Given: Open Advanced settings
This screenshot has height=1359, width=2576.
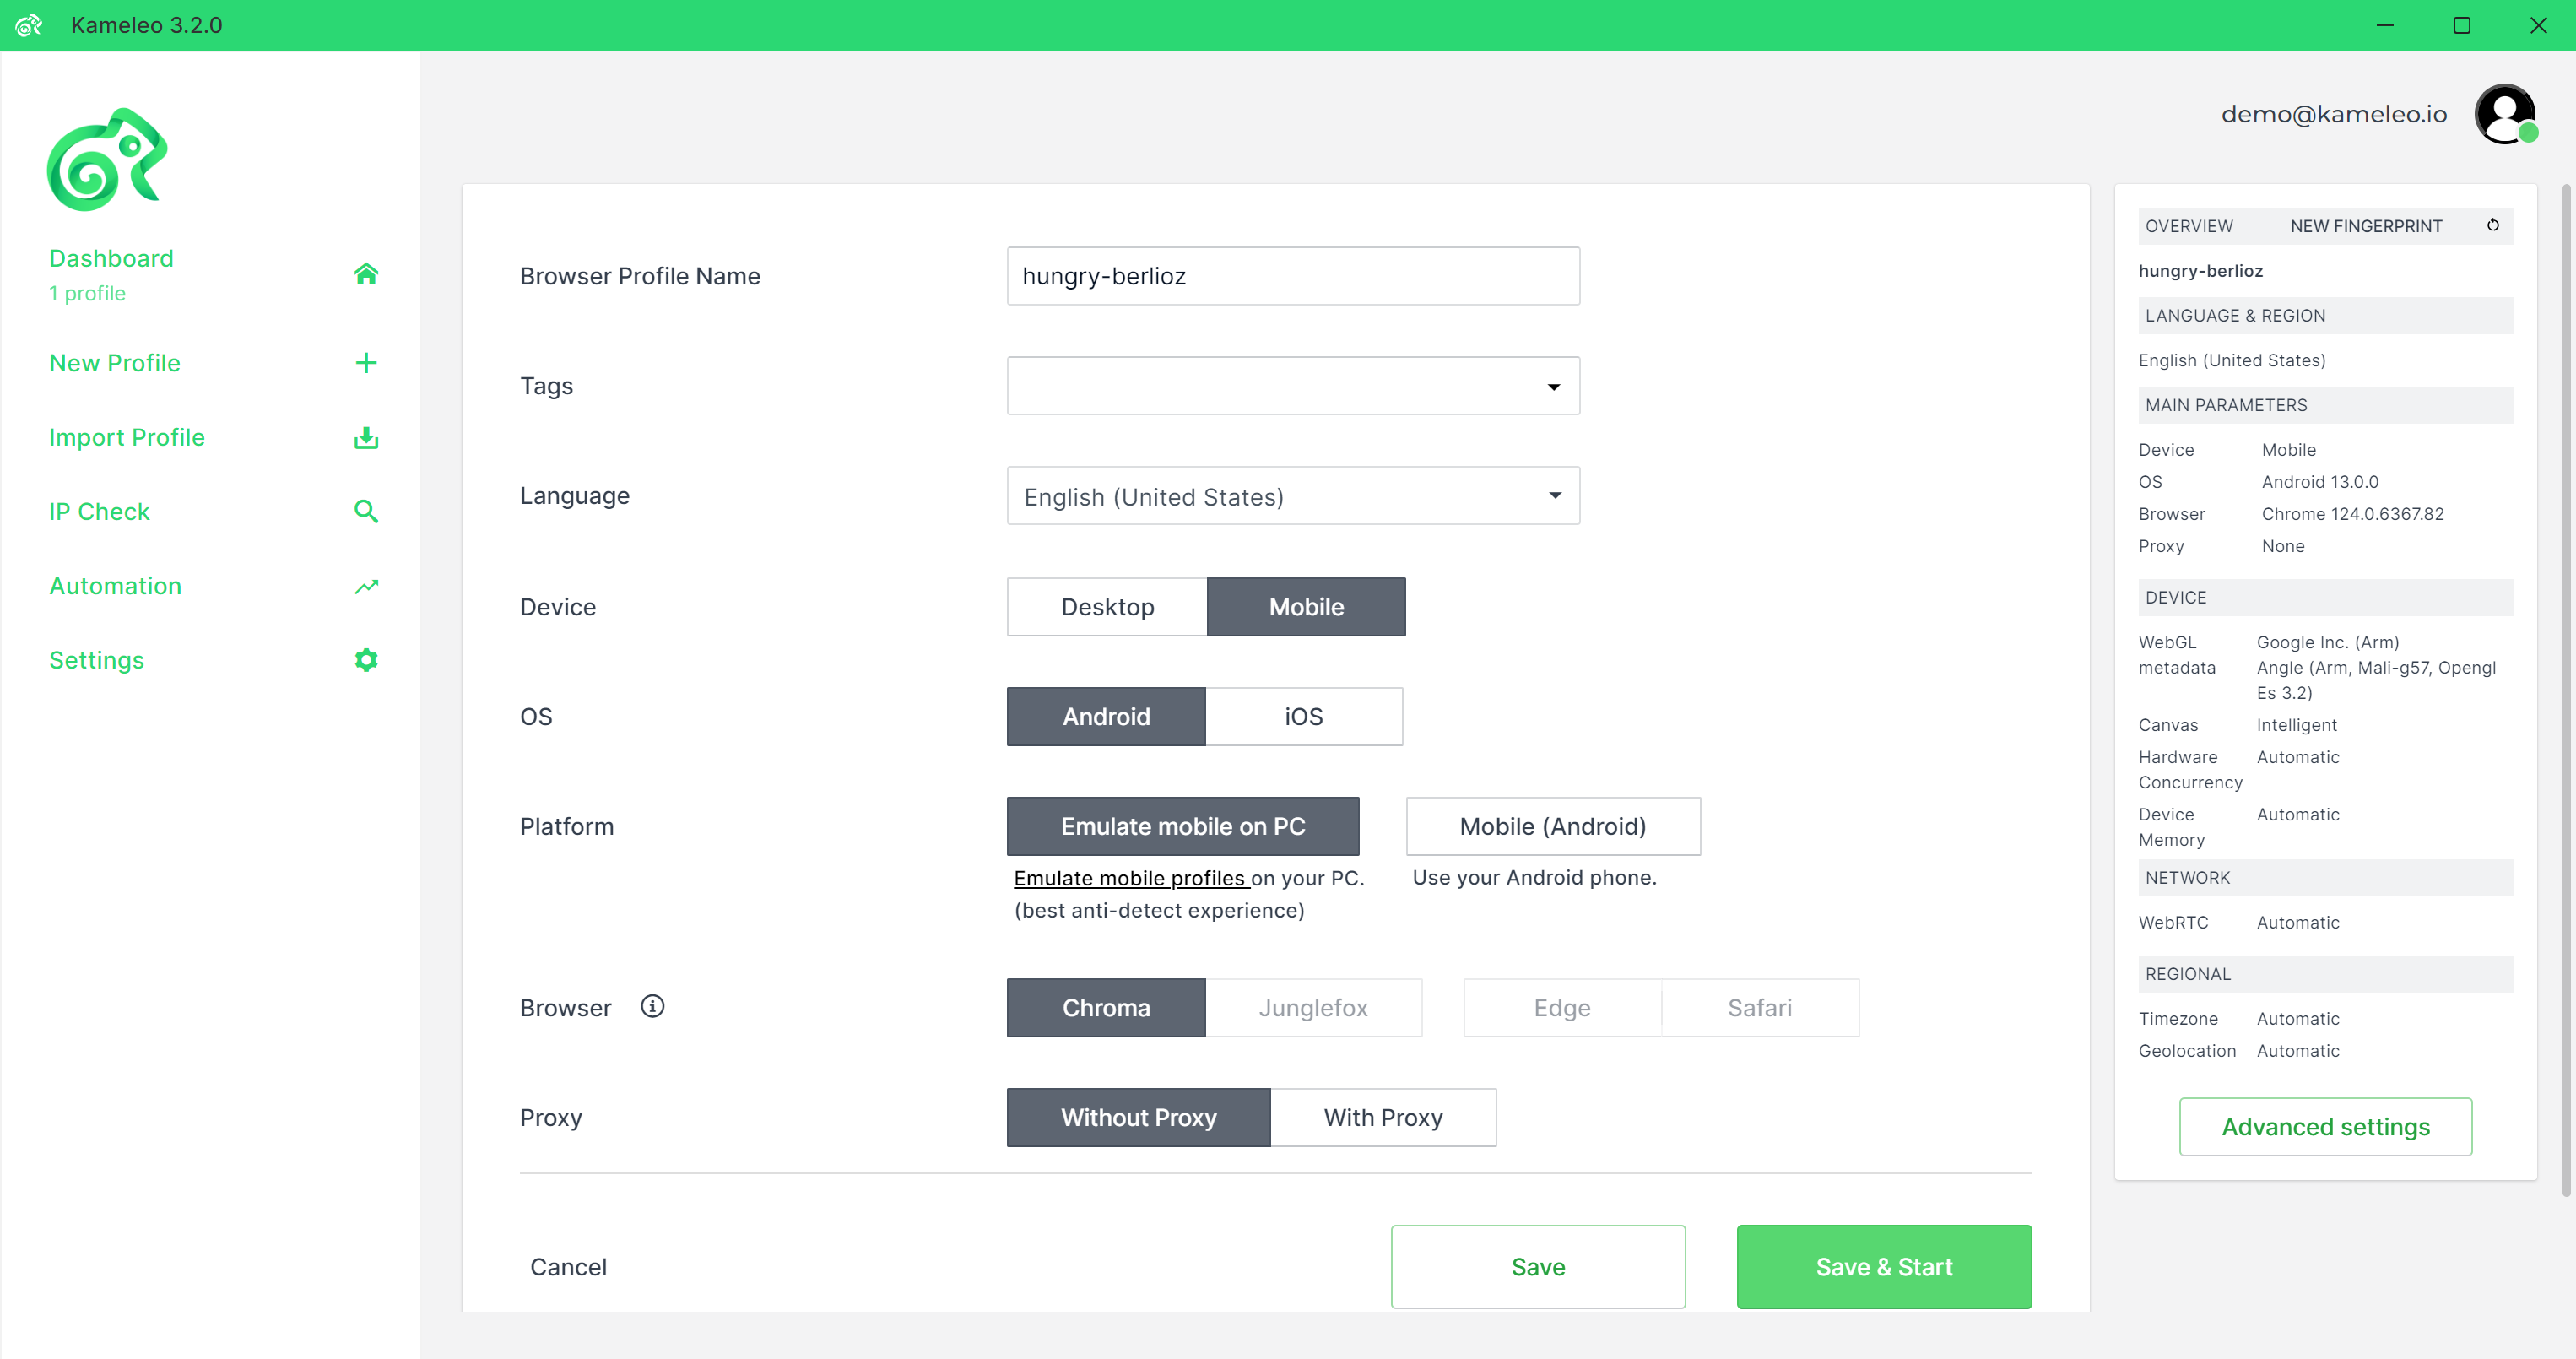Looking at the screenshot, I should 2325,1127.
